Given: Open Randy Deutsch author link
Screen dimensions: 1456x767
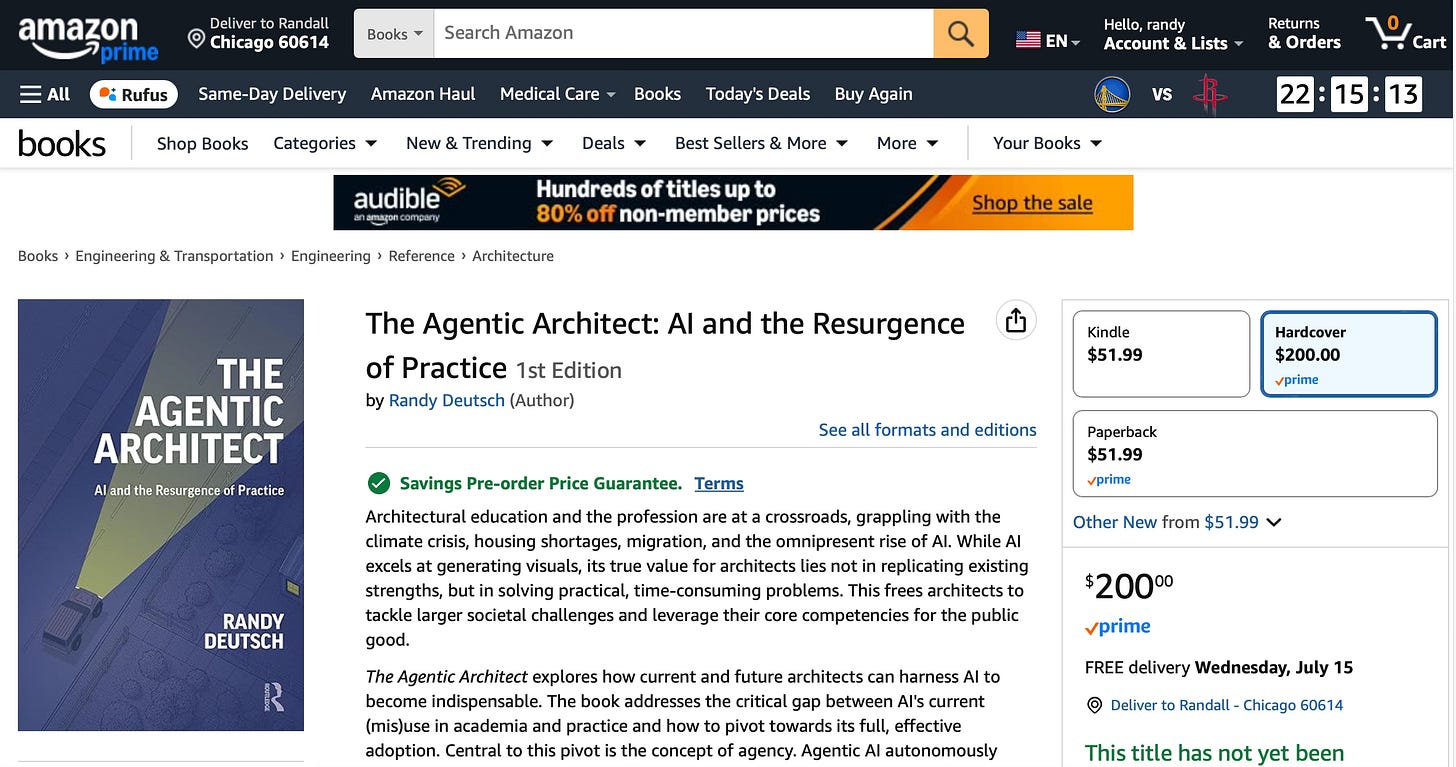Looking at the screenshot, I should pos(447,400).
